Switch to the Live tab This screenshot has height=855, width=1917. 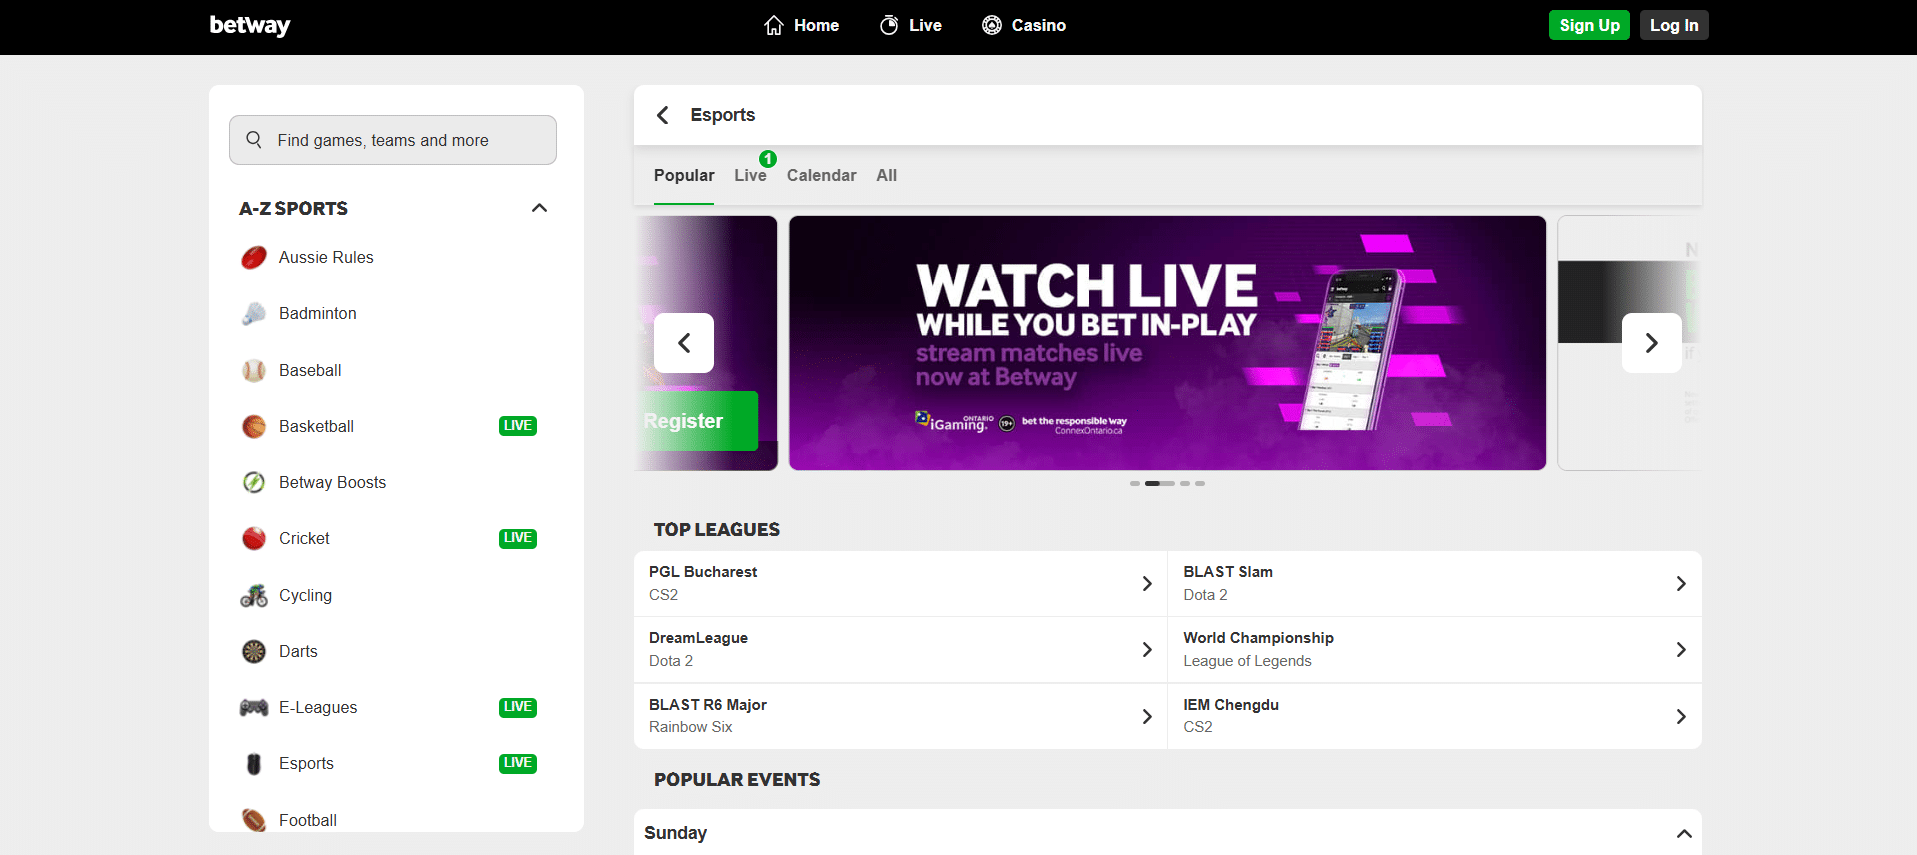[750, 176]
